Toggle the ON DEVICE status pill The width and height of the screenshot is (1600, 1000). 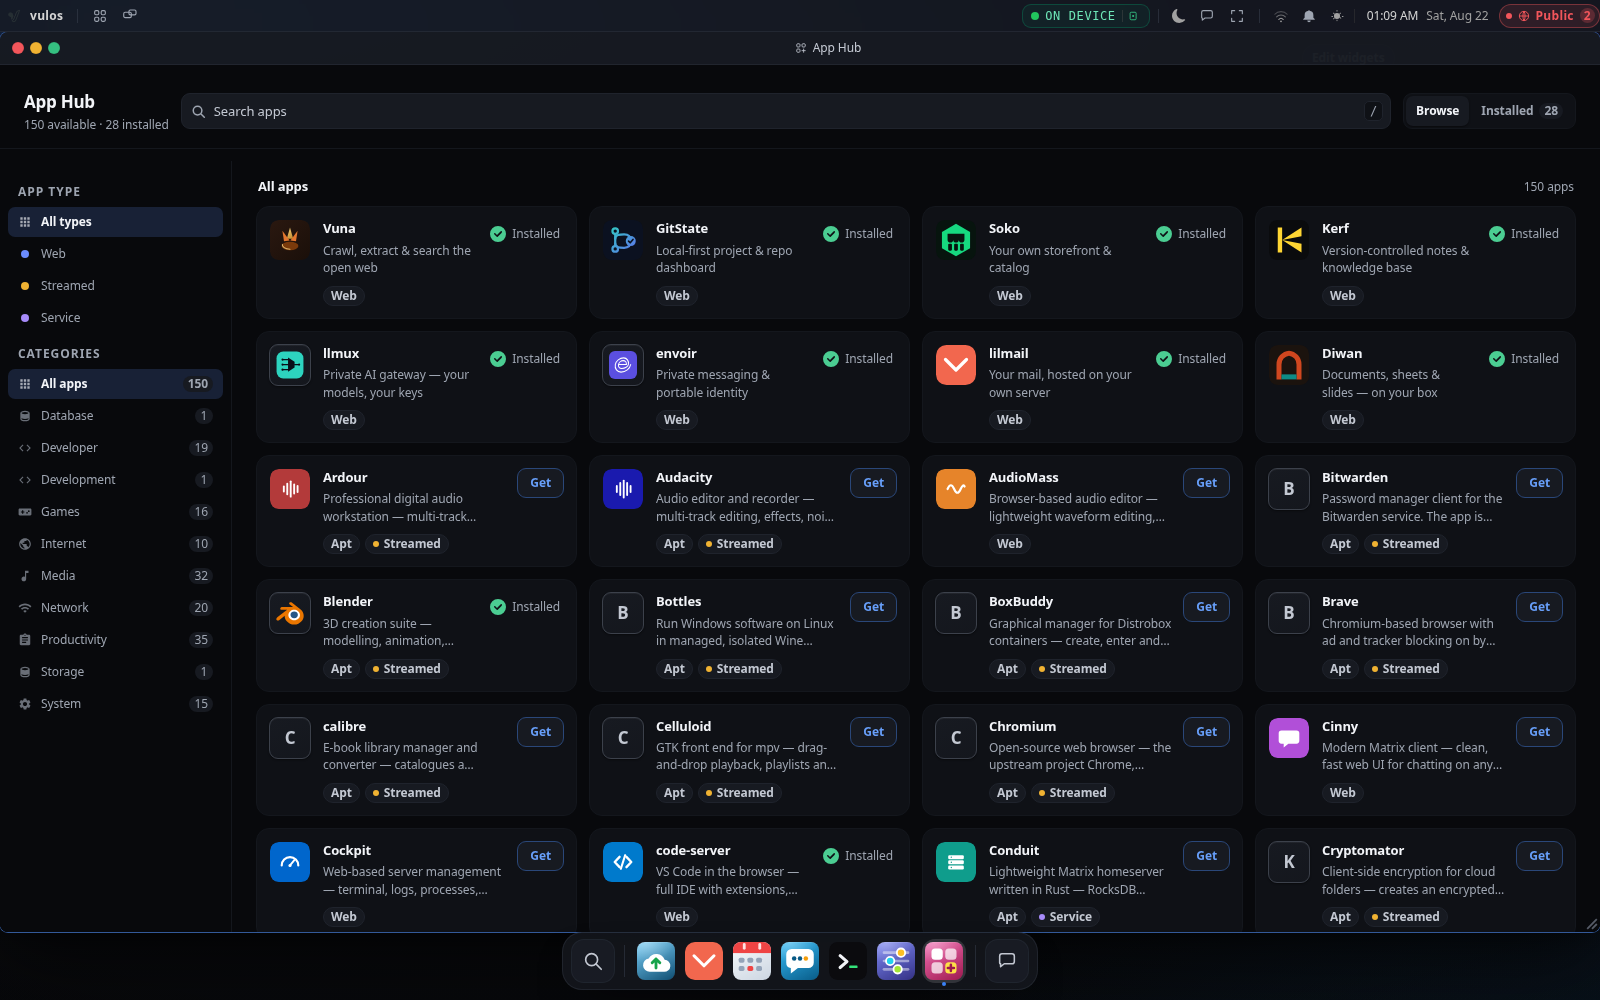[1085, 16]
